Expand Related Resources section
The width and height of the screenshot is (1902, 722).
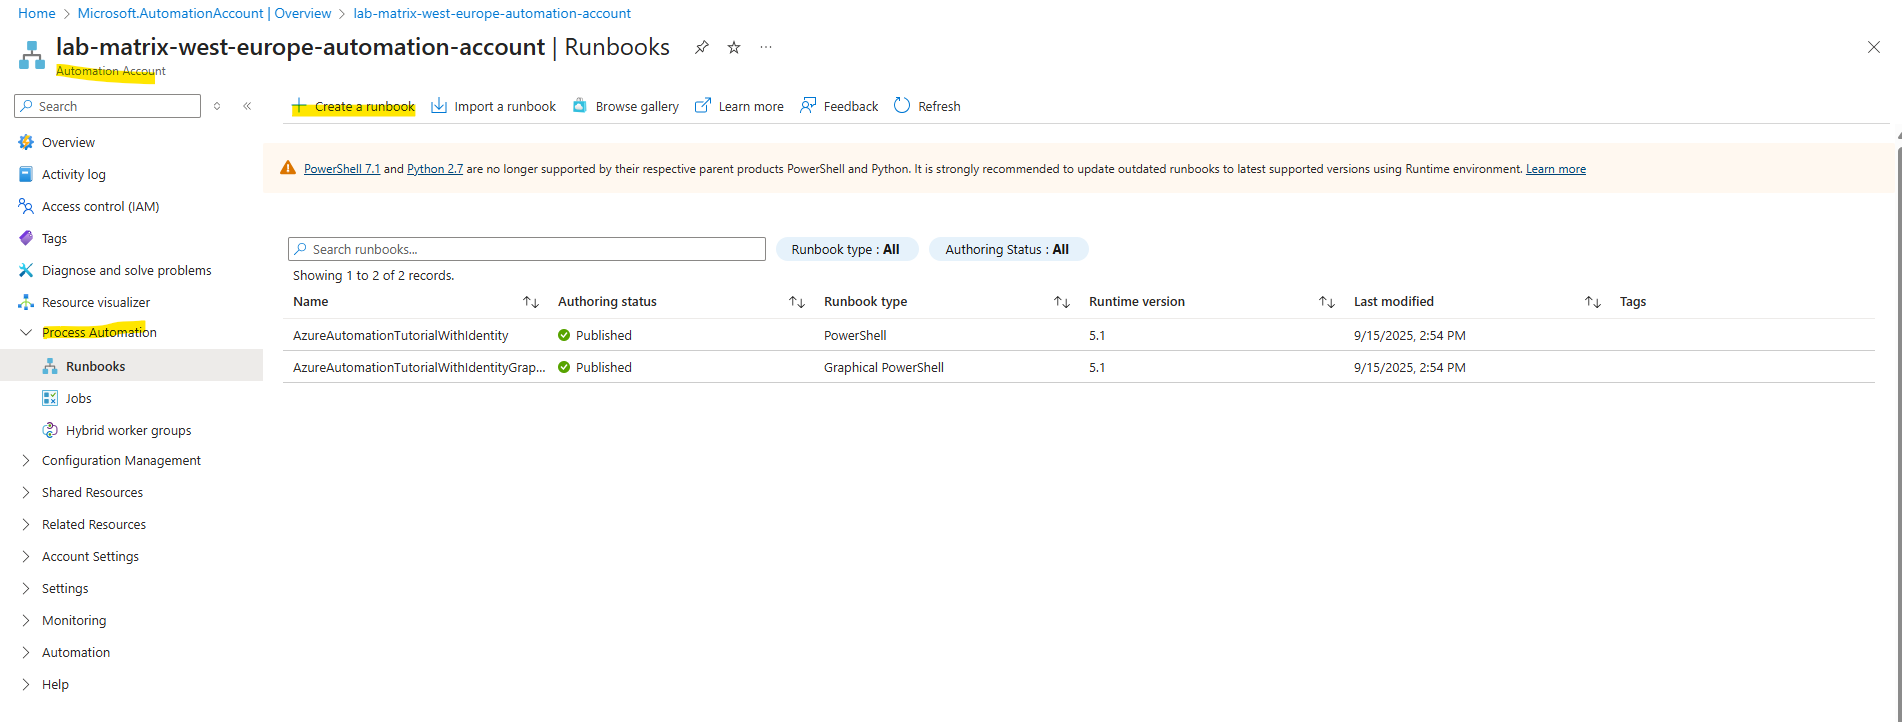pos(94,524)
